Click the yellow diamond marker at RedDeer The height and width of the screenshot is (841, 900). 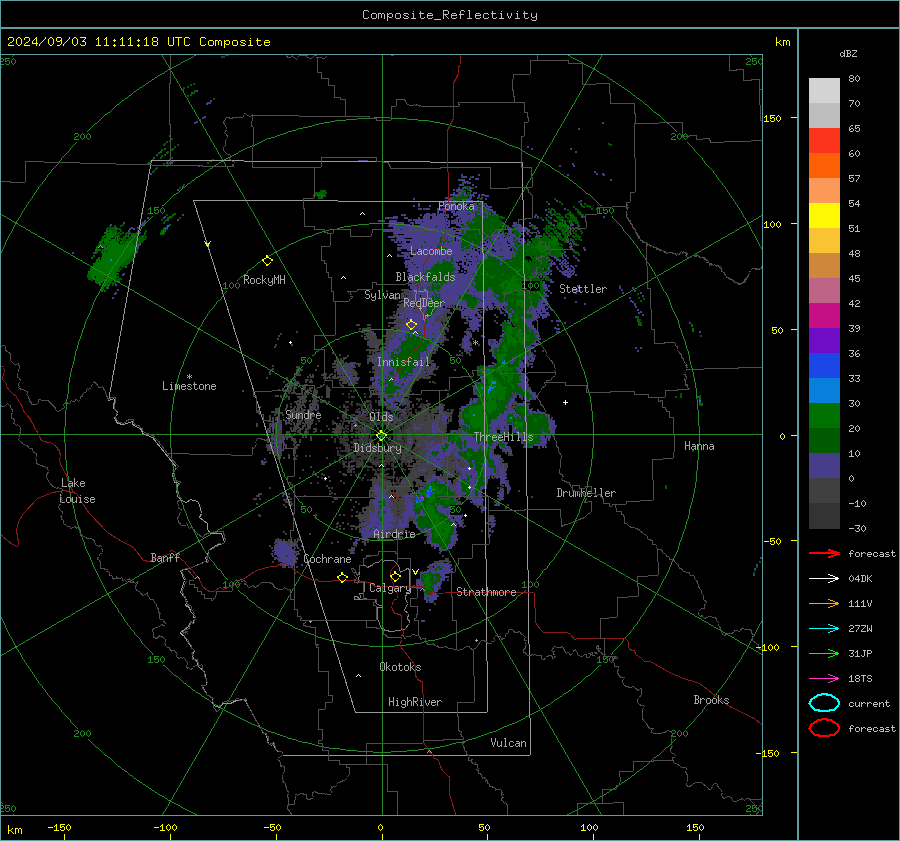tap(412, 325)
